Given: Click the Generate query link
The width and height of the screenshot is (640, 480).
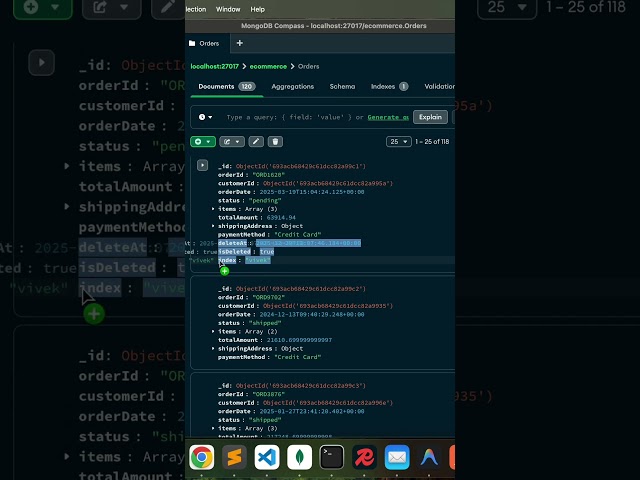Looking at the screenshot, I should tap(388, 117).
